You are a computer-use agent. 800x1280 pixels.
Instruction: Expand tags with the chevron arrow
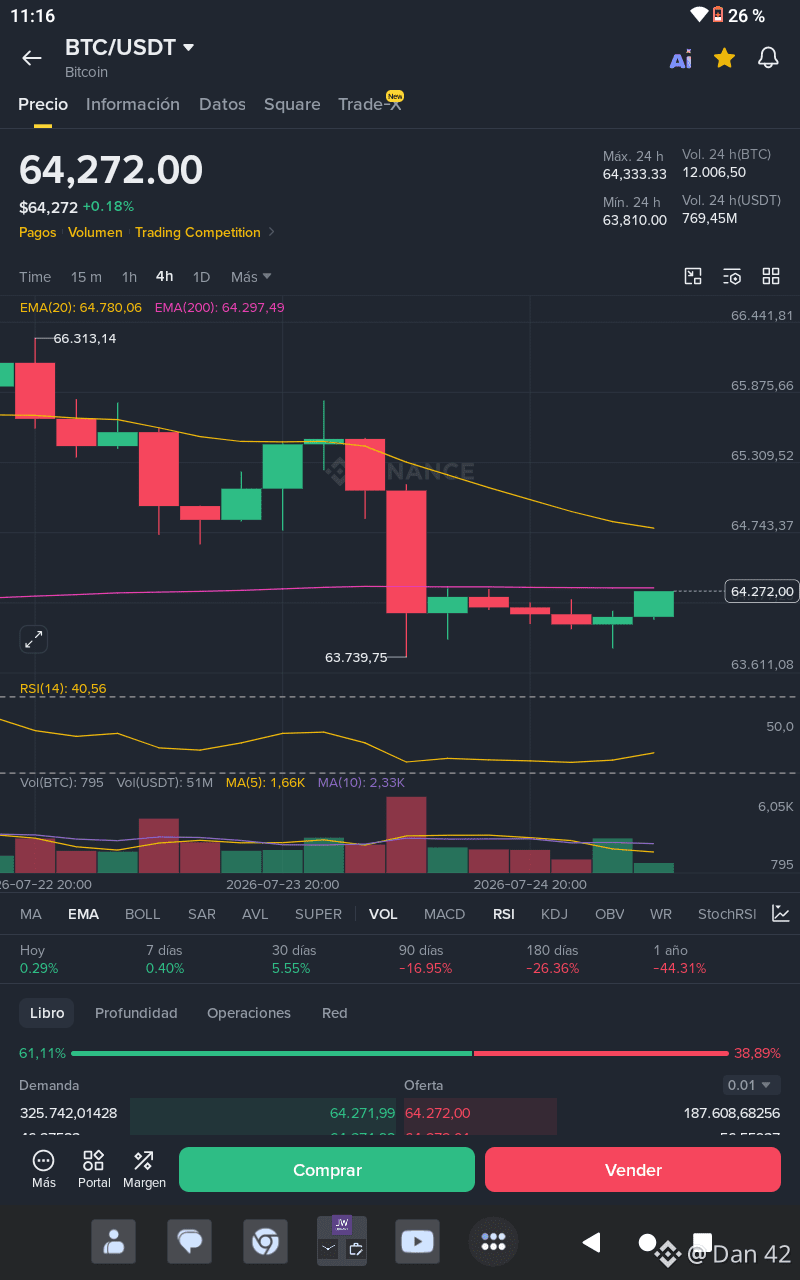pos(272,232)
